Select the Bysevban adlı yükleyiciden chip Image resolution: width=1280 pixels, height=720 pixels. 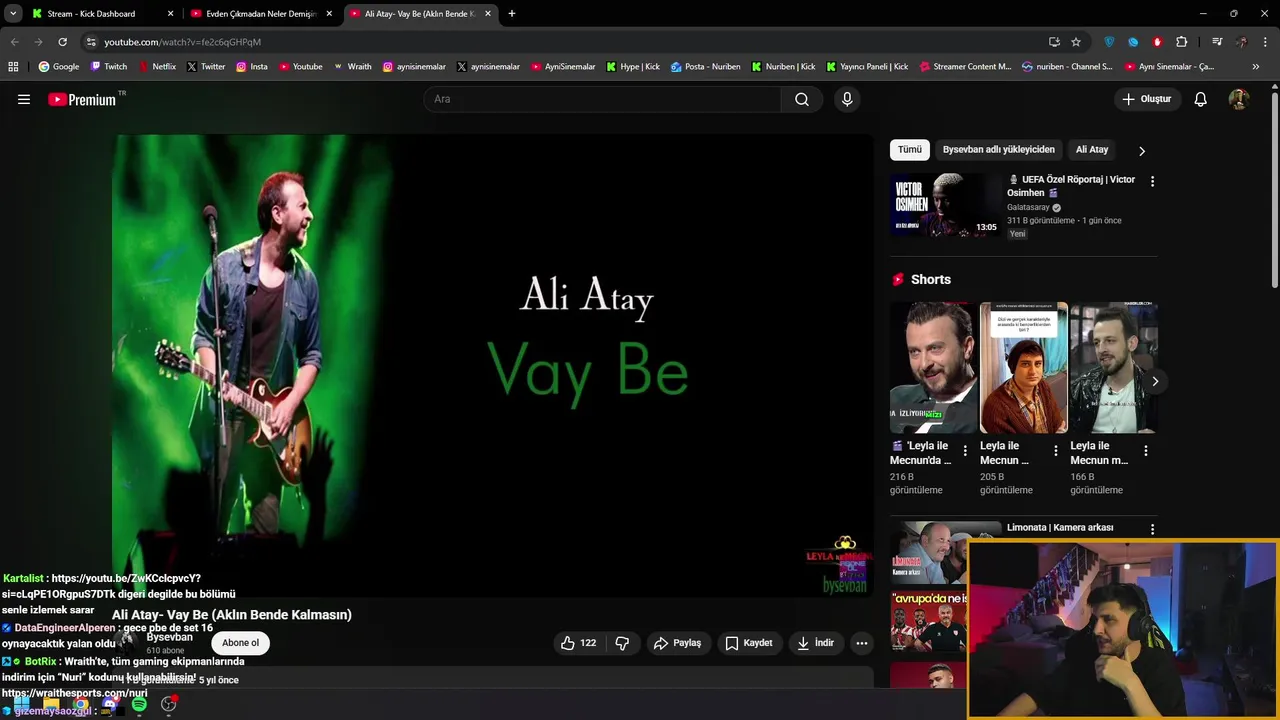(x=998, y=150)
